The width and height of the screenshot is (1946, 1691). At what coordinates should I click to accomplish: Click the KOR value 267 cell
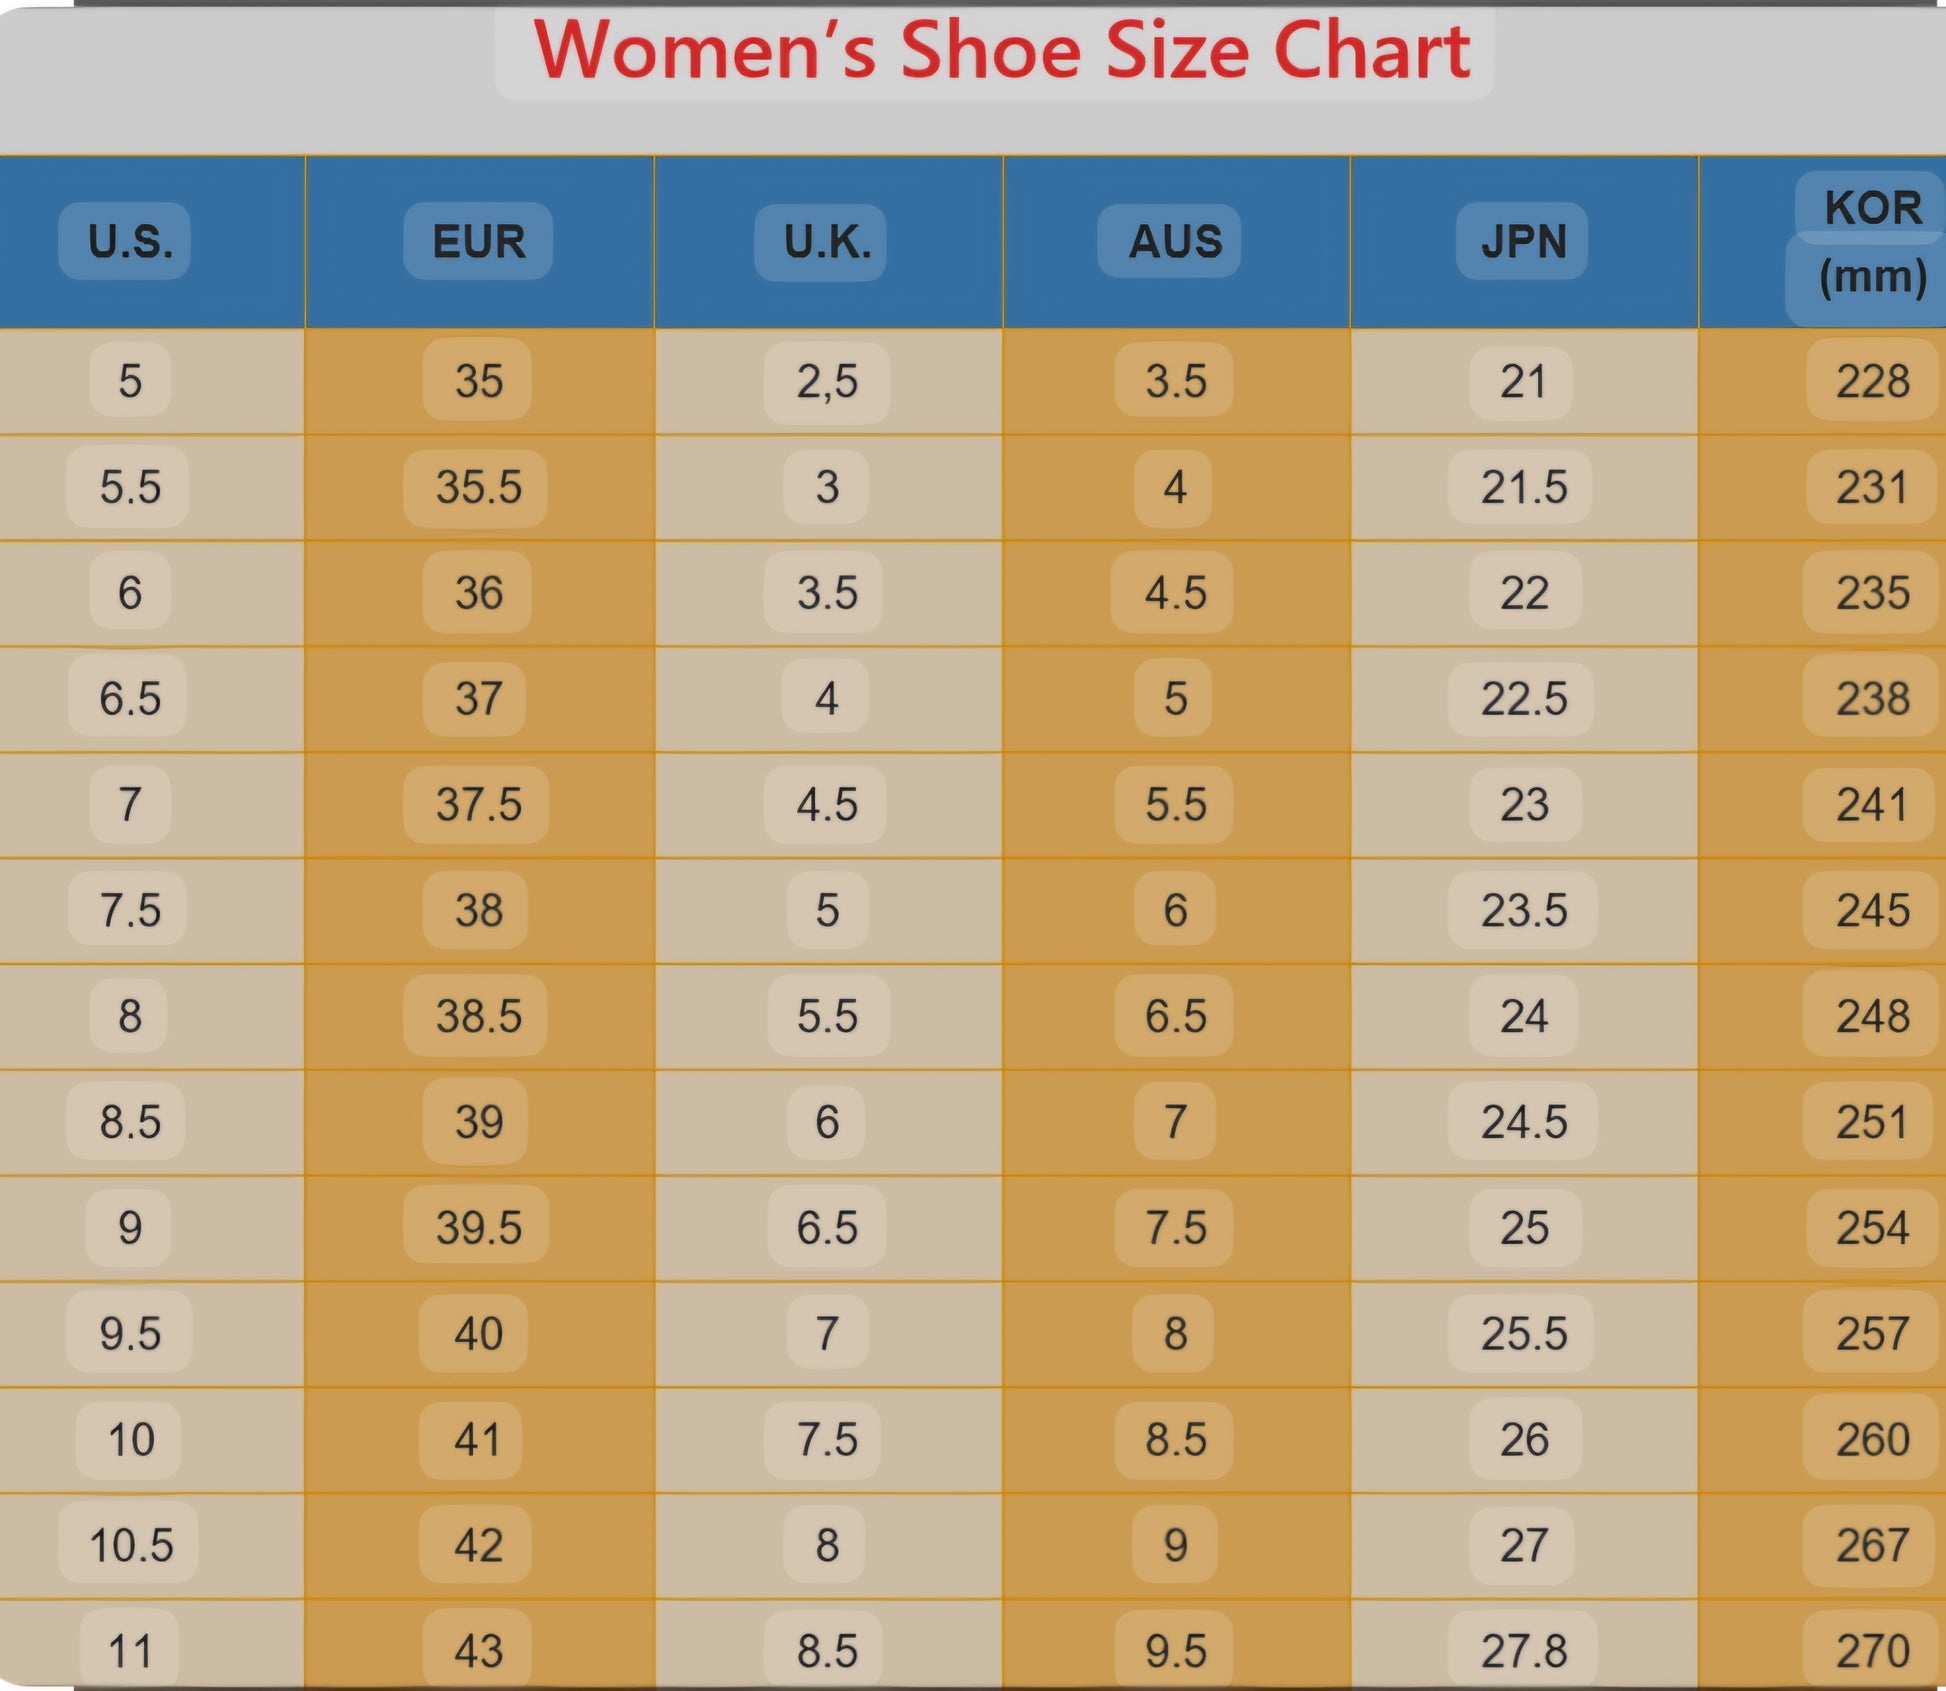(x=1872, y=1545)
